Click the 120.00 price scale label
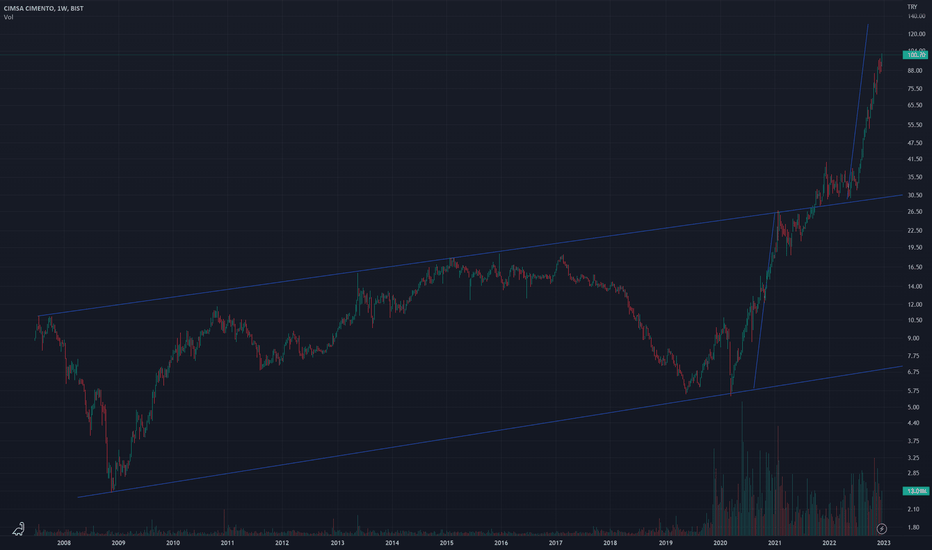The image size is (932, 550). click(x=916, y=34)
